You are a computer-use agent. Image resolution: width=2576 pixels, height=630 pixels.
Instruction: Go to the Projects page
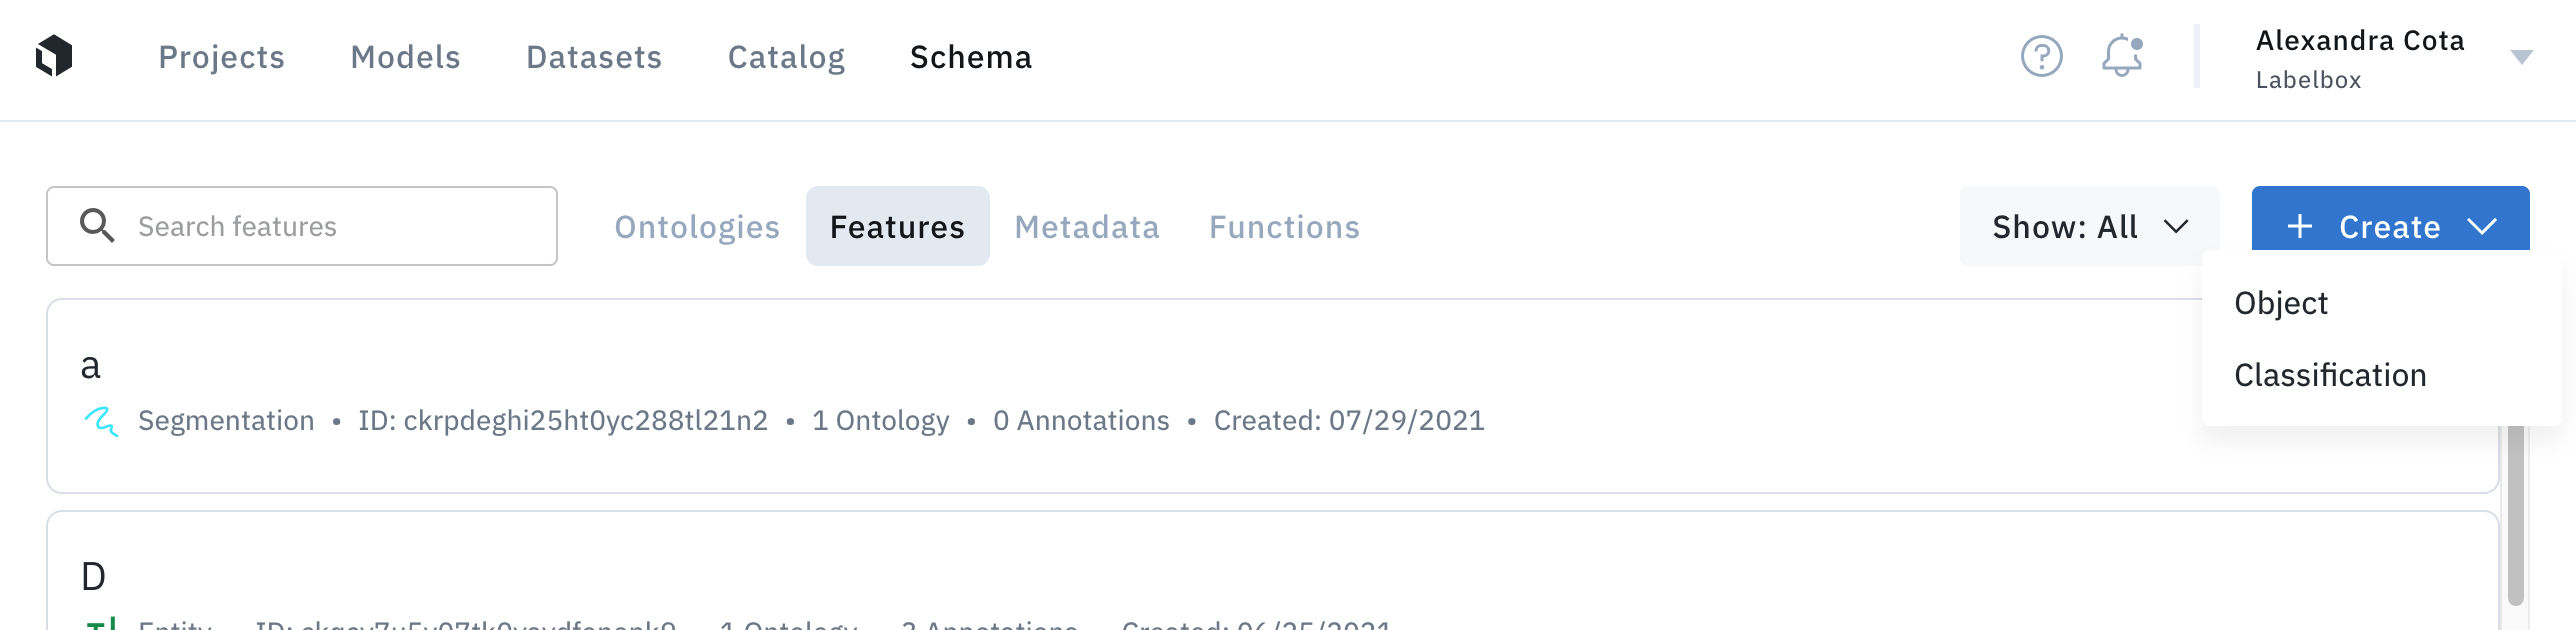[x=221, y=57]
